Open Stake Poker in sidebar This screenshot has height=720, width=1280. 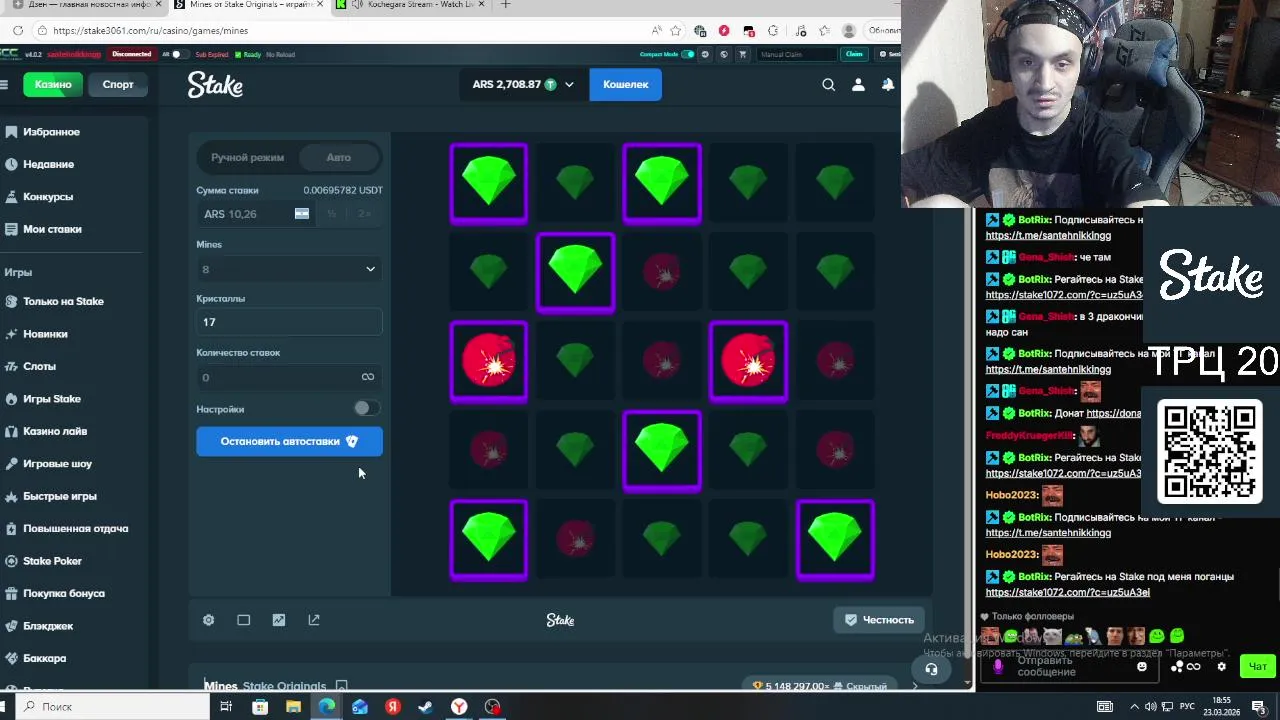click(x=52, y=561)
